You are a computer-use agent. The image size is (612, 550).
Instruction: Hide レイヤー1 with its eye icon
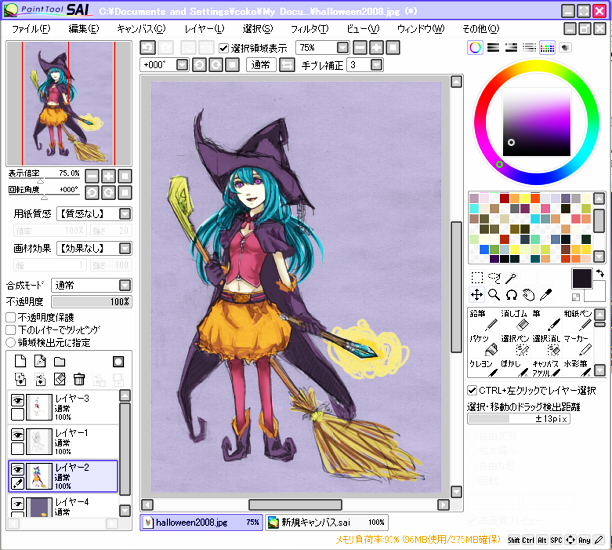18,434
